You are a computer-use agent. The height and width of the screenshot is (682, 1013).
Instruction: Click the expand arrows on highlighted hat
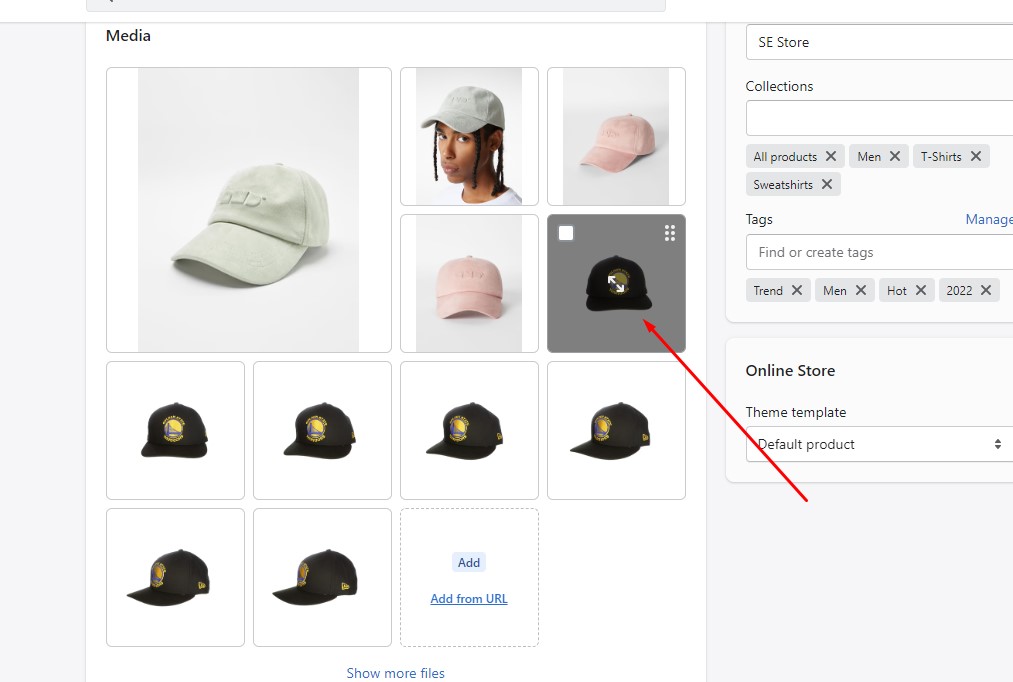coord(617,284)
